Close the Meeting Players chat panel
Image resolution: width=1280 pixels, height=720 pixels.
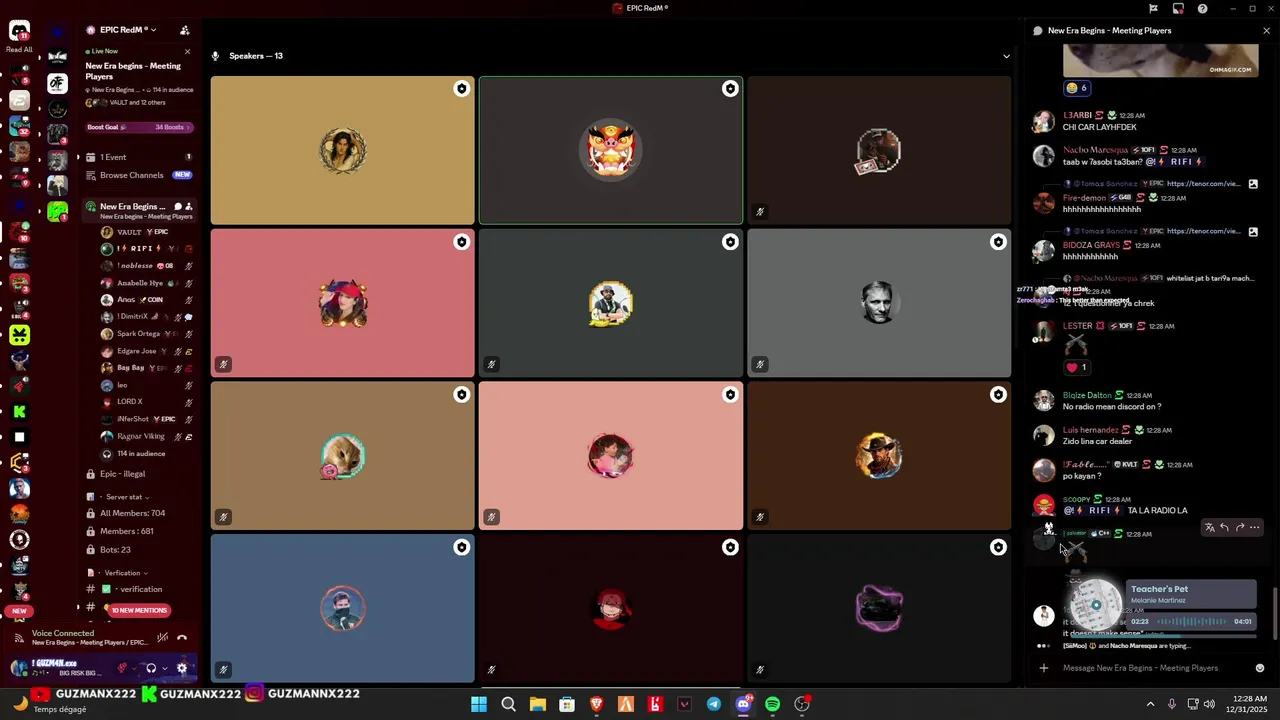click(x=1266, y=31)
